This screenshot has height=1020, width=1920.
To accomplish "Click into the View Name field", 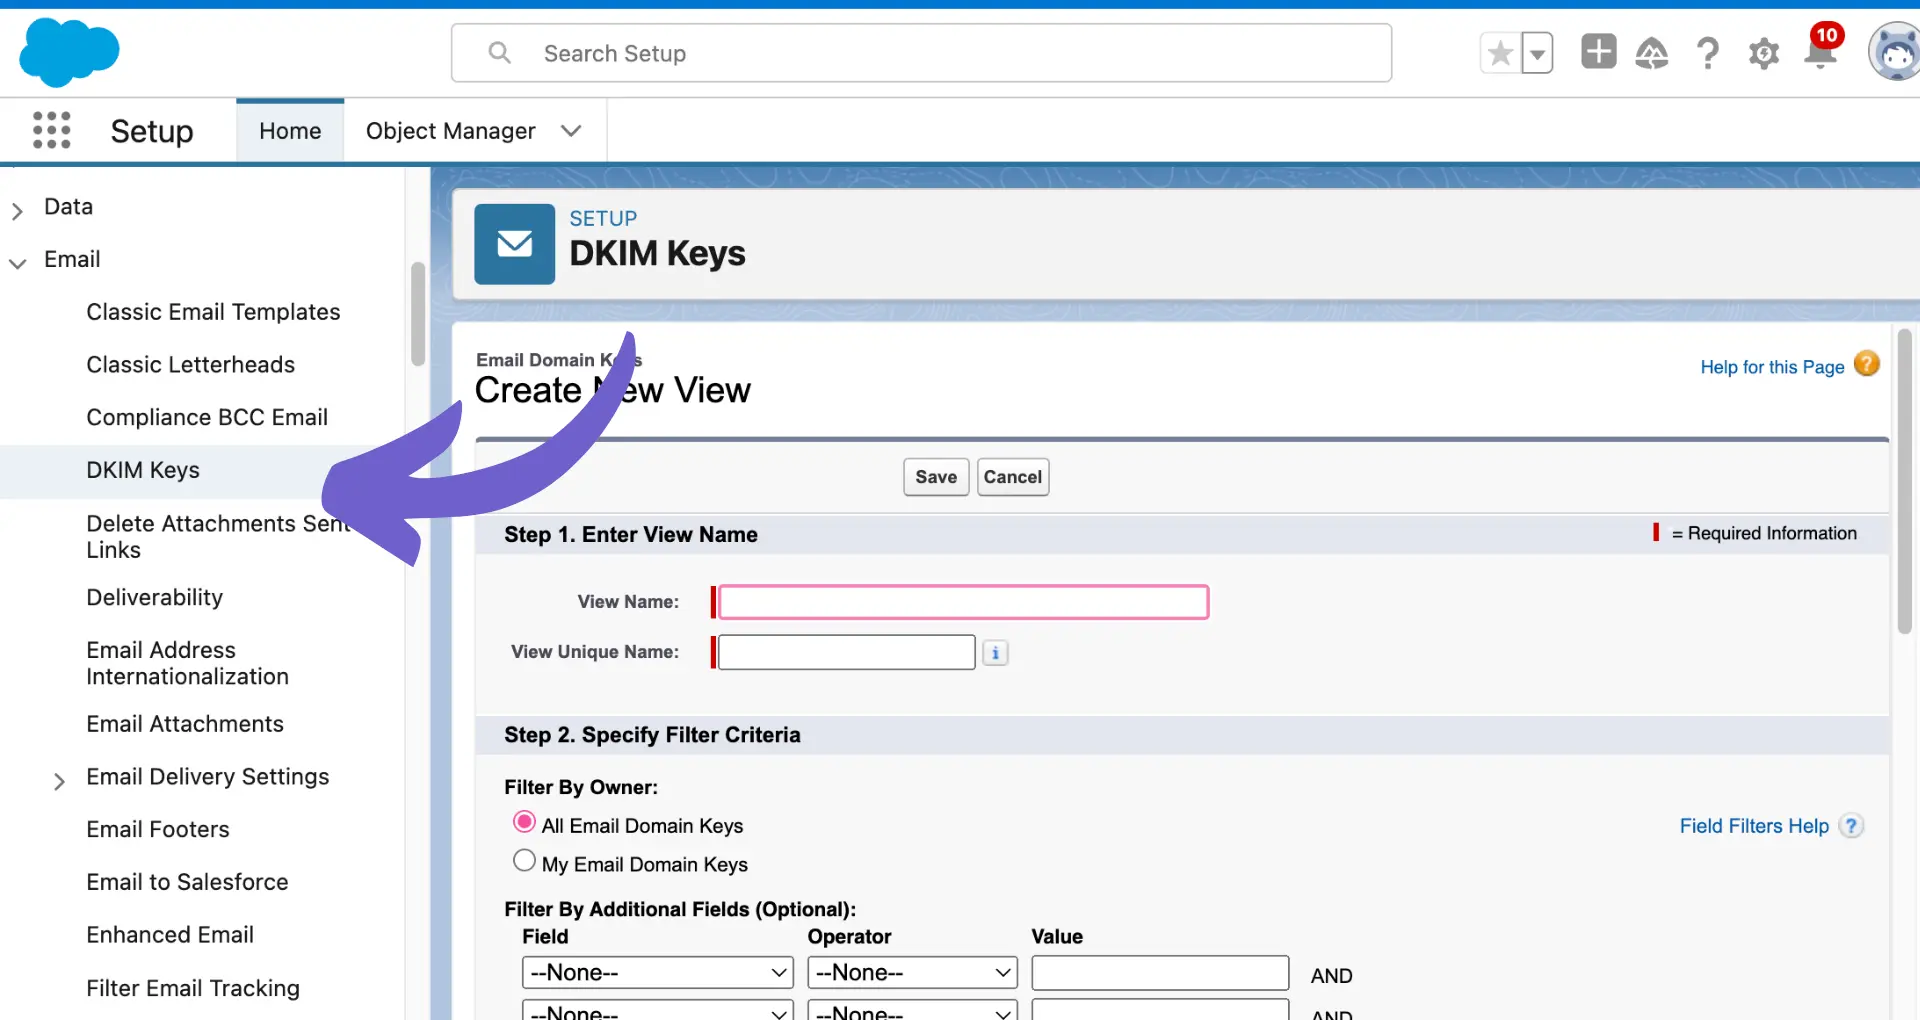I will click(964, 602).
